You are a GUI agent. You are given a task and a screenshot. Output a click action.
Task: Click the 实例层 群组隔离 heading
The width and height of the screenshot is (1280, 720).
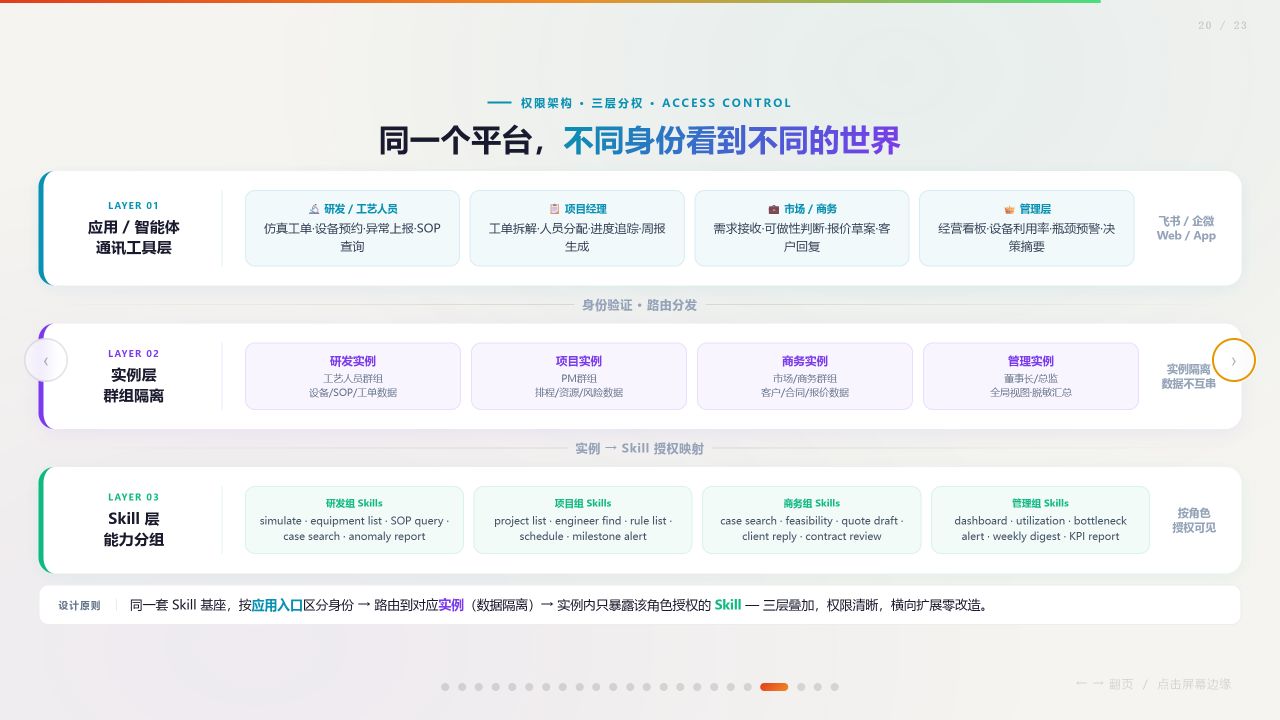(x=134, y=385)
